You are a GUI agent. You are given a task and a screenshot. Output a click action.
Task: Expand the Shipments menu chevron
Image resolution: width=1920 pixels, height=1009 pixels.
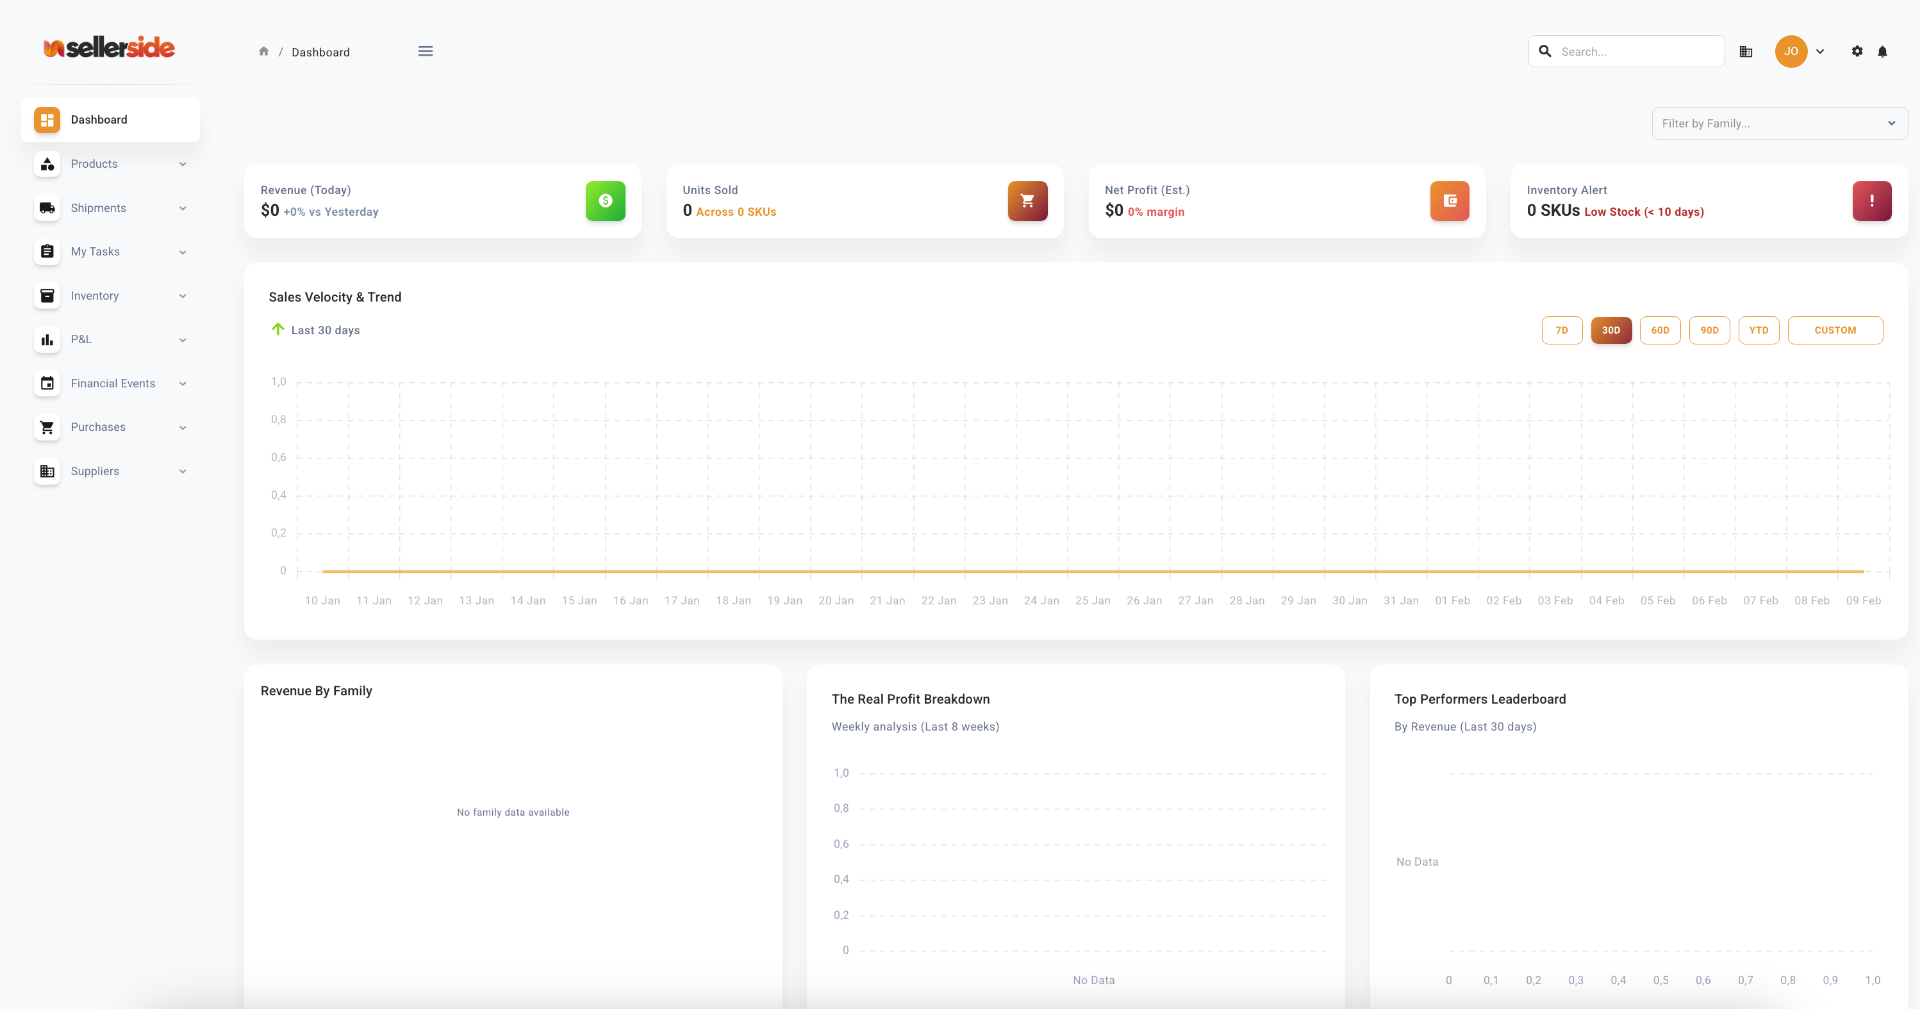[183, 208]
